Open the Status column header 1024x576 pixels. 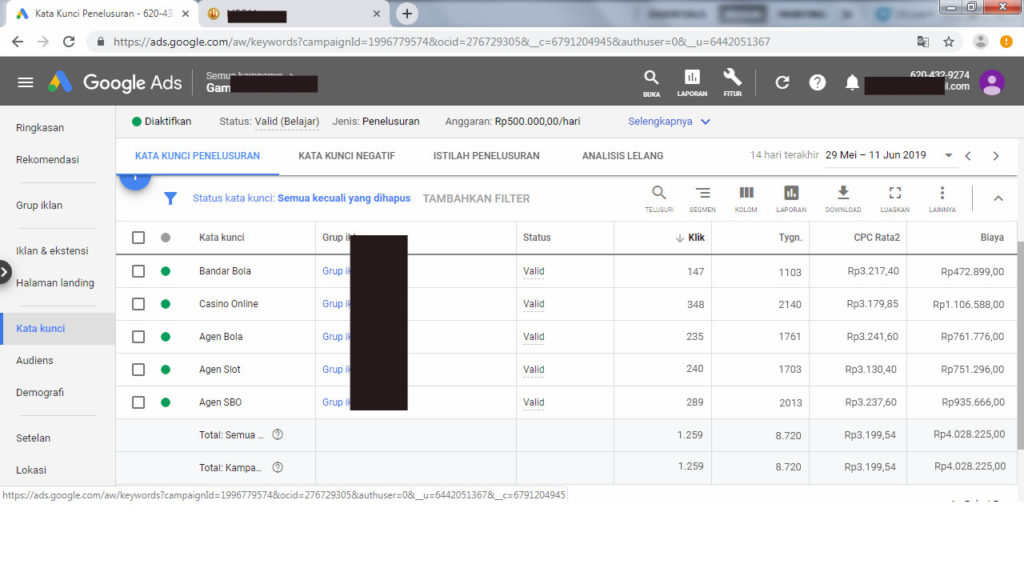click(x=537, y=238)
